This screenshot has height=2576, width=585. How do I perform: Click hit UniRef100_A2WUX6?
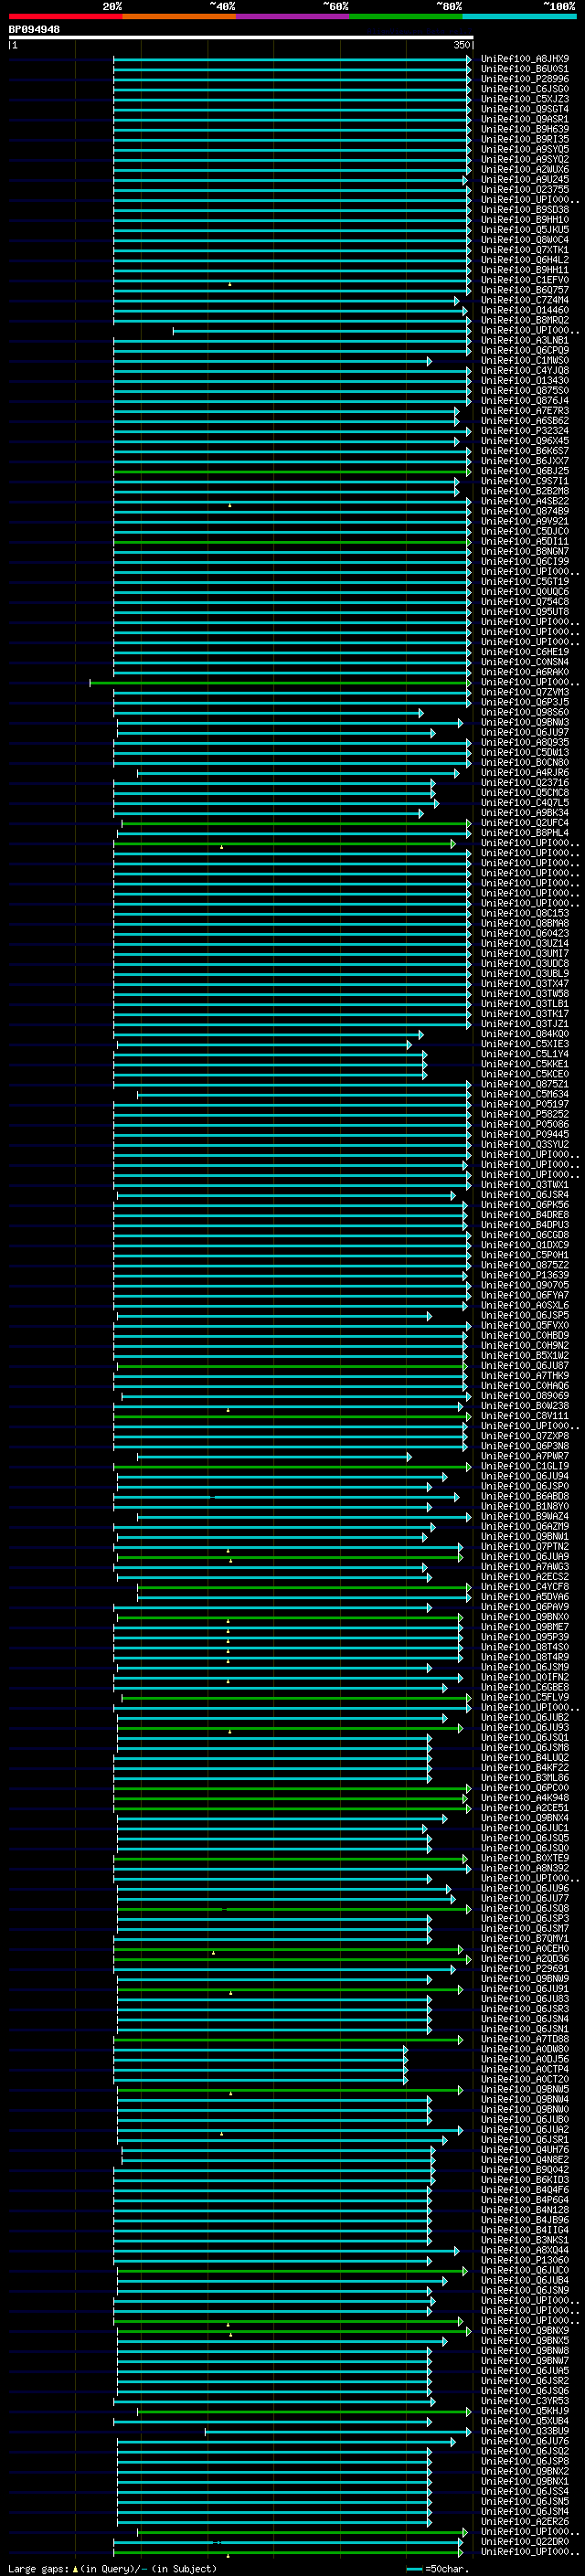click(525, 169)
